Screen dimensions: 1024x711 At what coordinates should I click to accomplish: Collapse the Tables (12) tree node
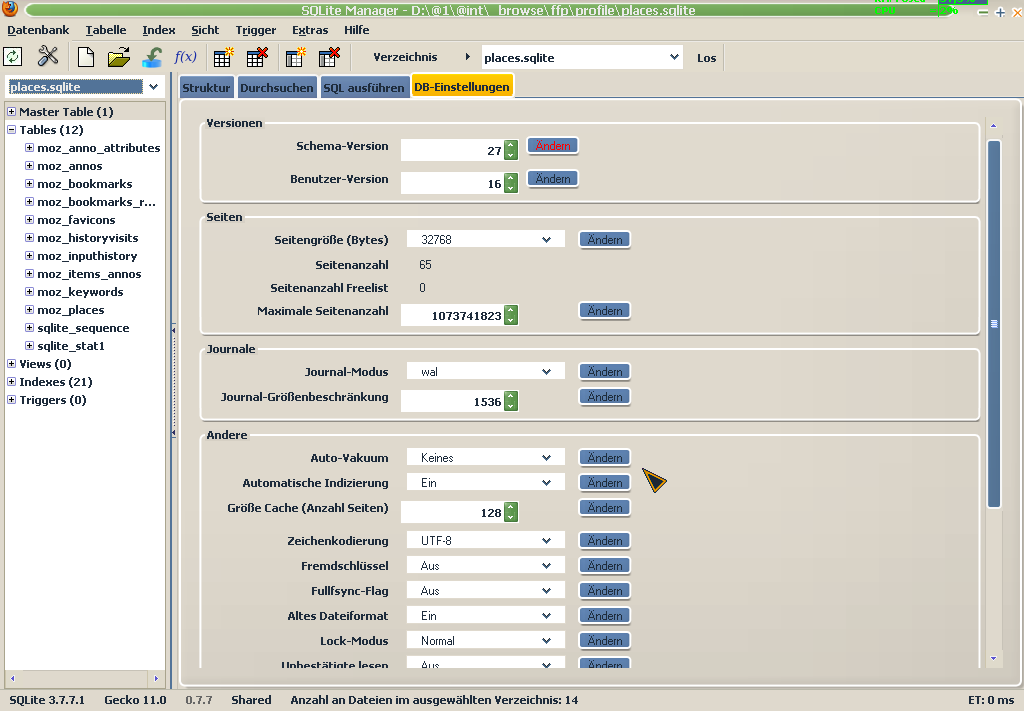[11, 130]
